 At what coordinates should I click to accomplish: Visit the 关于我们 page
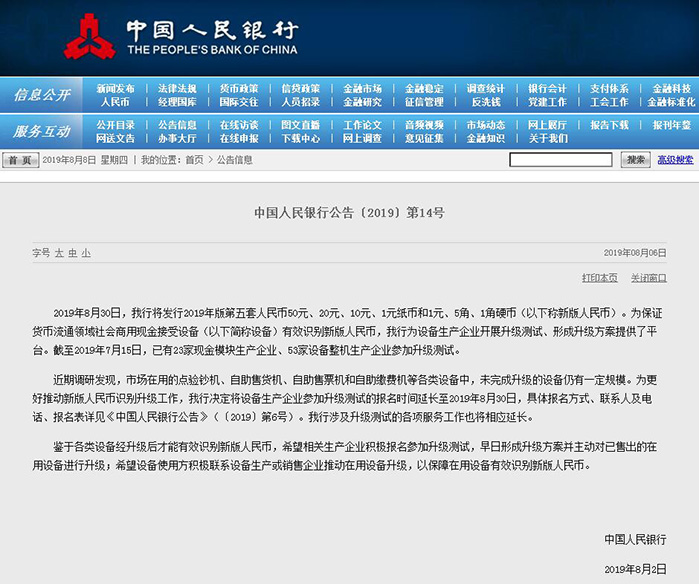(548, 139)
